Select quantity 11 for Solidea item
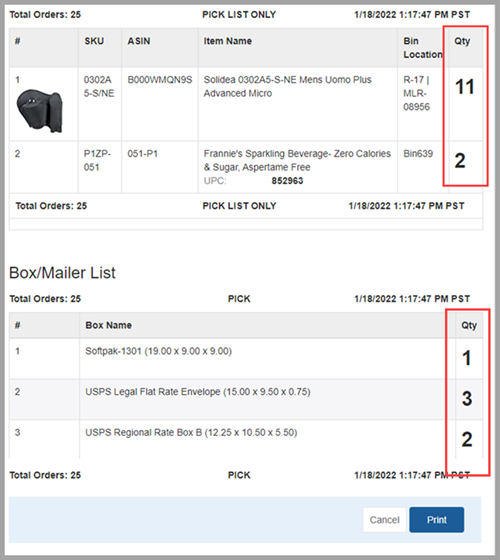500x560 pixels. point(465,87)
